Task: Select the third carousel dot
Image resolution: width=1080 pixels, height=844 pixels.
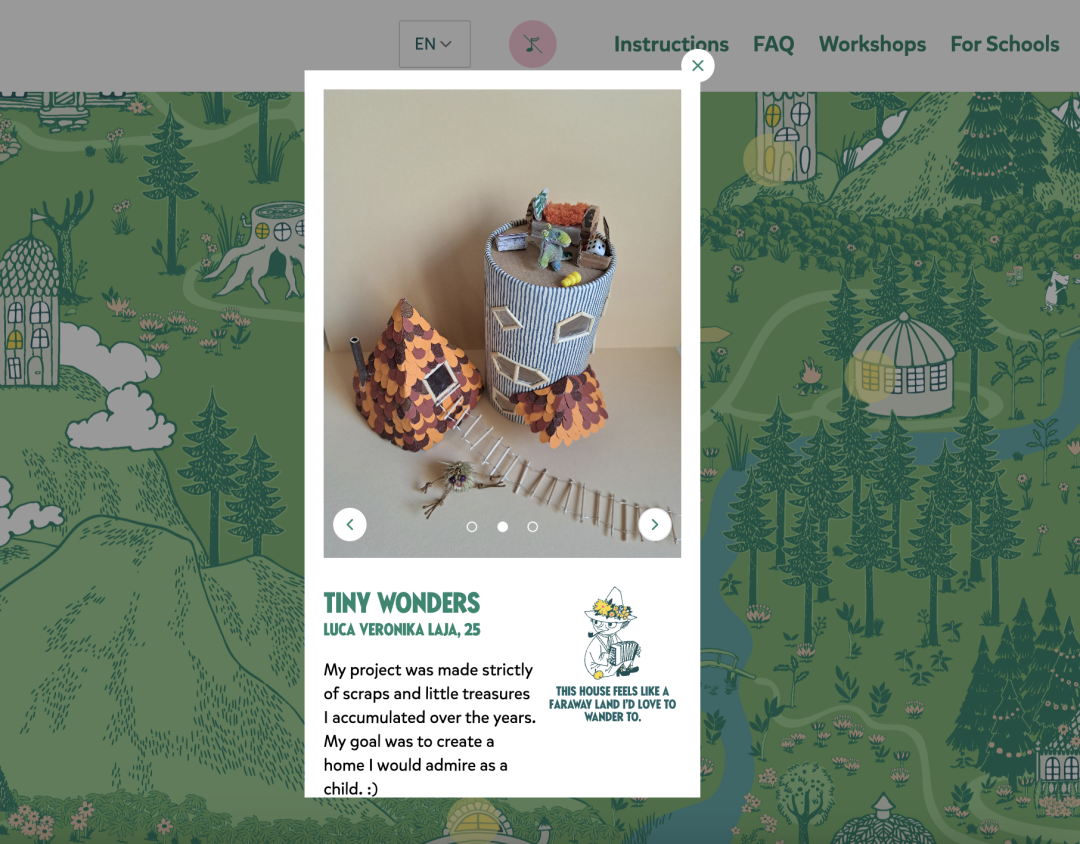Action: (532, 527)
